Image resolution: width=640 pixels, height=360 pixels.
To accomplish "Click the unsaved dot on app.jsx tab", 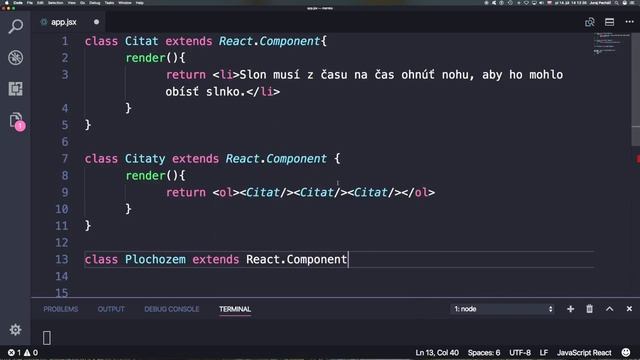I will (96, 22).
